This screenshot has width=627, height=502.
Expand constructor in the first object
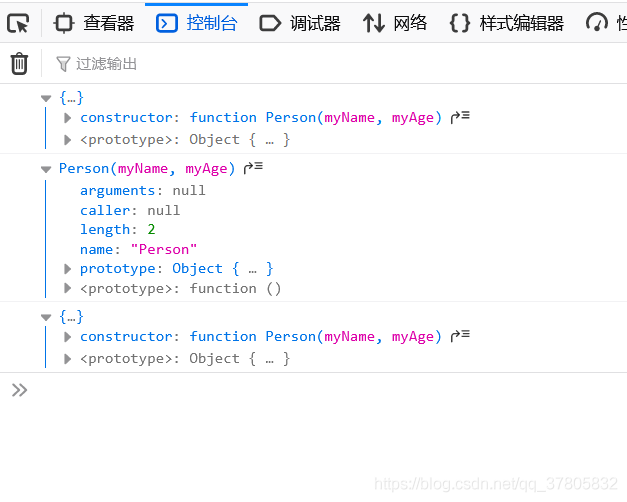(x=68, y=118)
